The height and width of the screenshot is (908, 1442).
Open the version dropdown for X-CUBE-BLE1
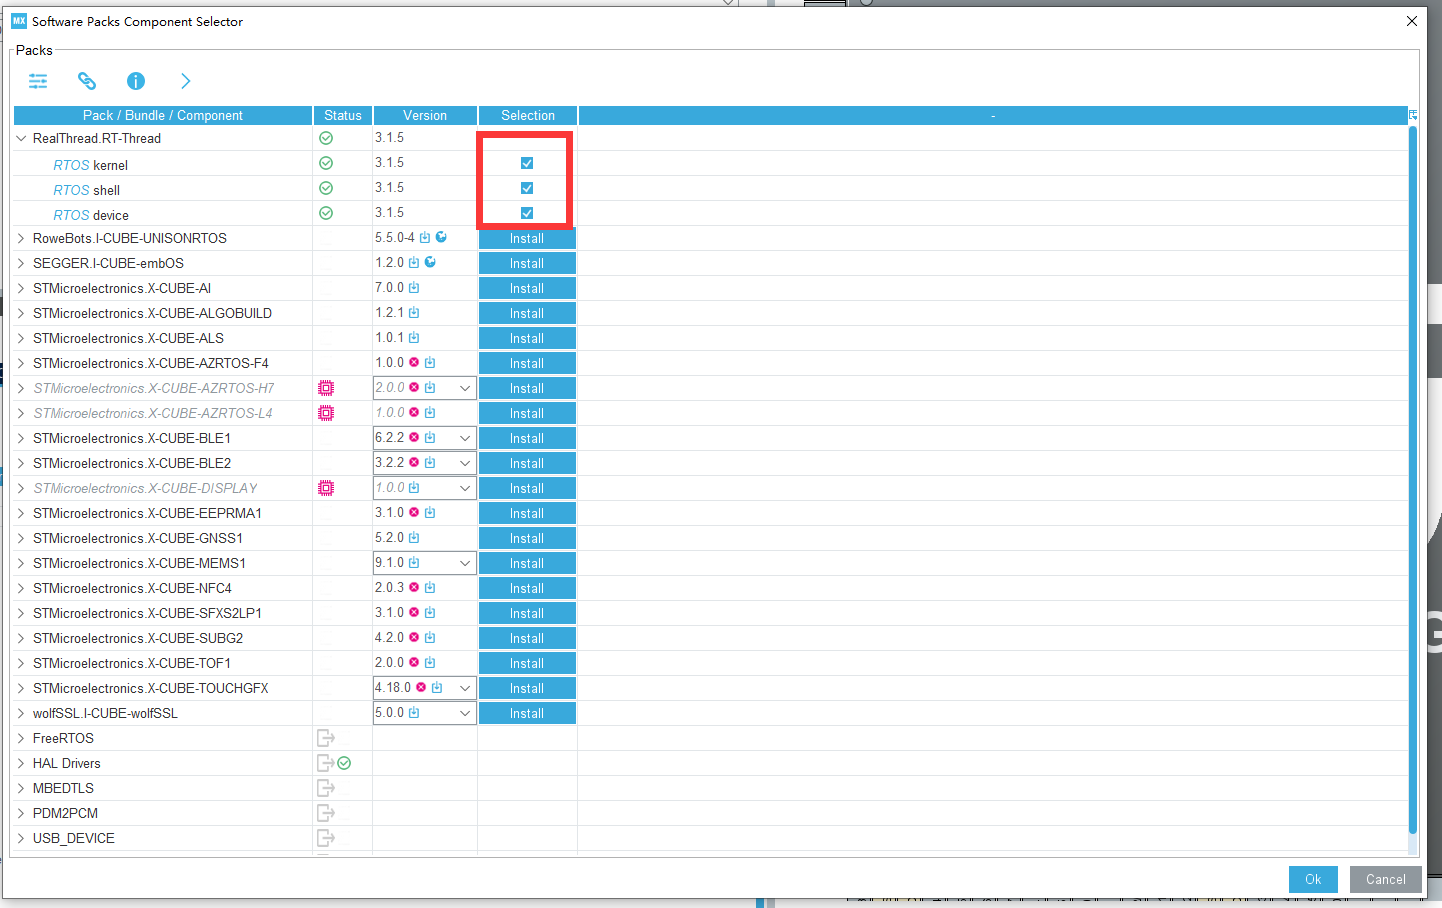click(x=465, y=438)
